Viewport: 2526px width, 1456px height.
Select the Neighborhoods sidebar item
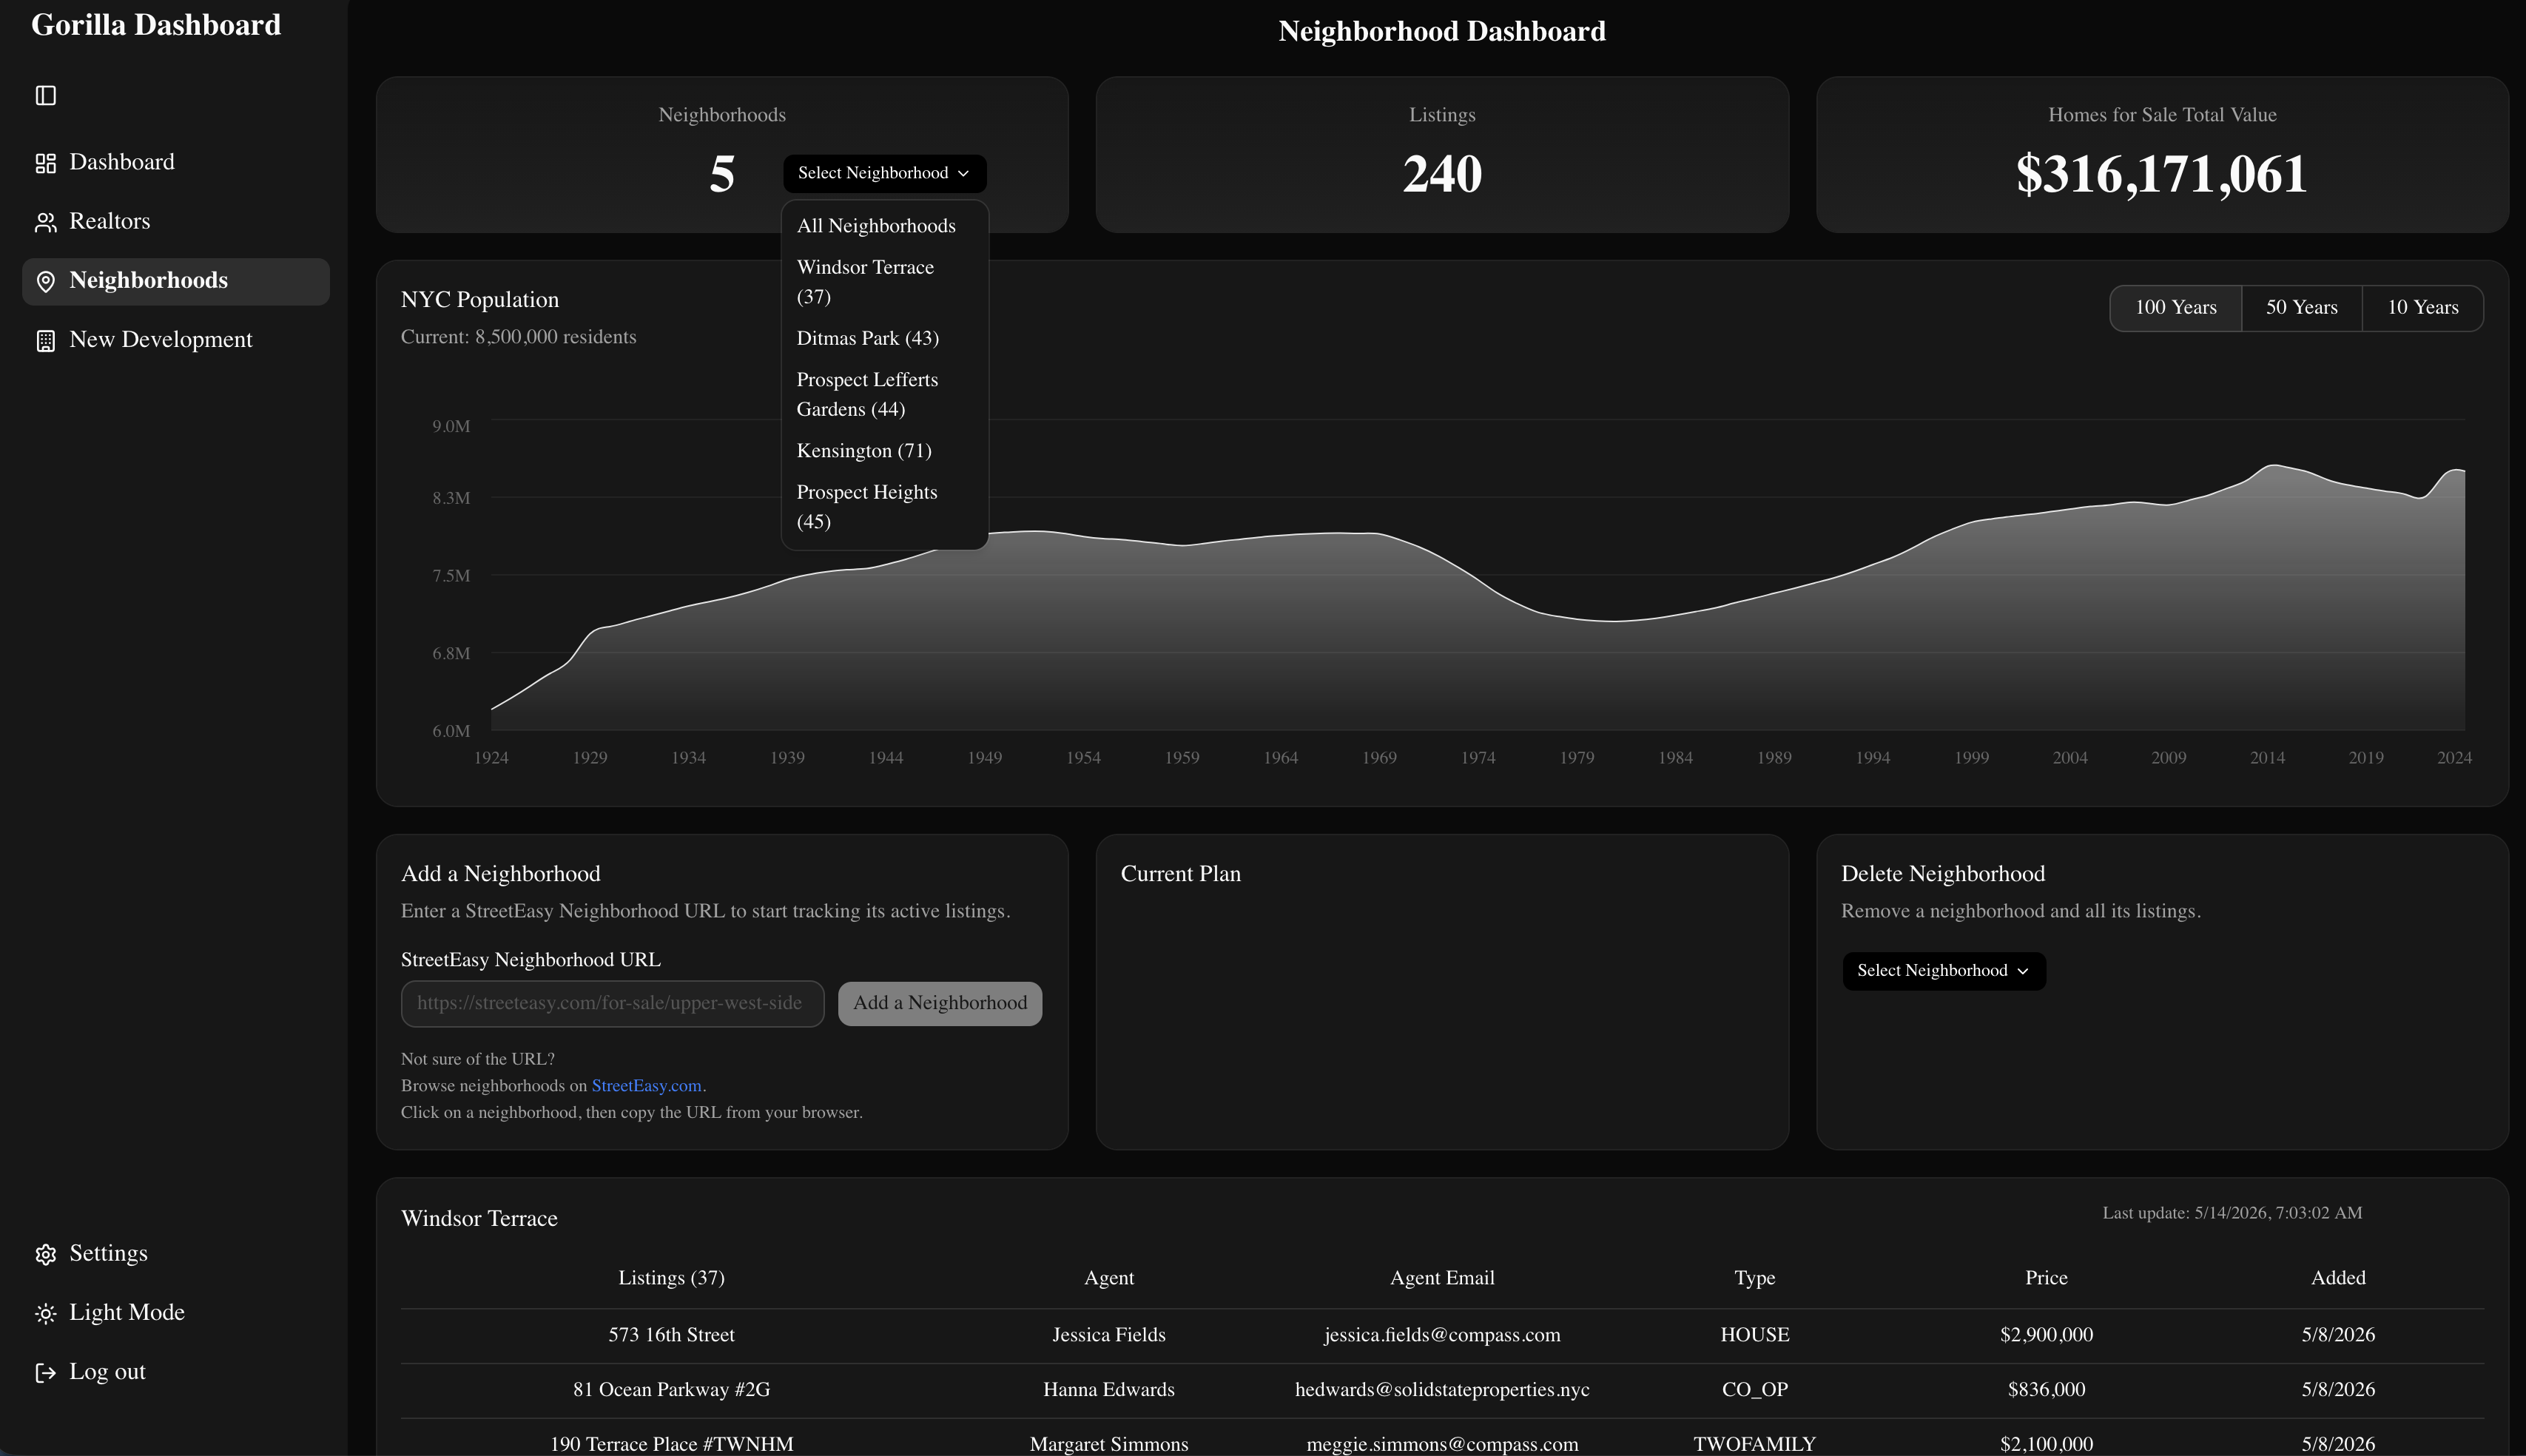pyautogui.click(x=176, y=281)
